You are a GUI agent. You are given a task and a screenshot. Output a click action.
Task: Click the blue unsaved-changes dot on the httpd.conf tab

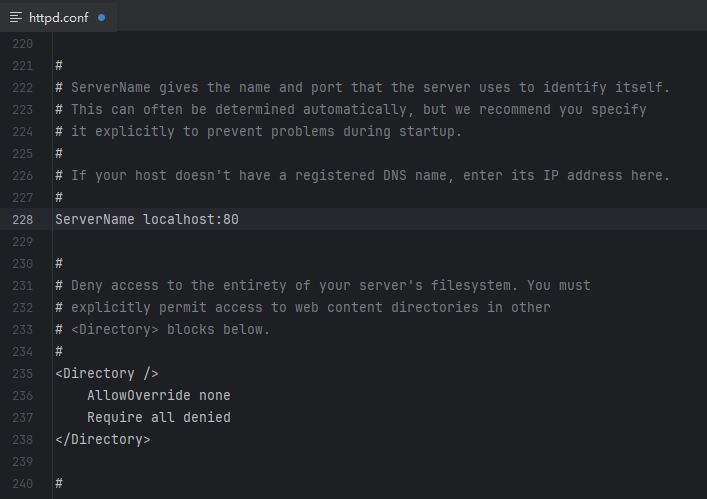tap(101, 17)
